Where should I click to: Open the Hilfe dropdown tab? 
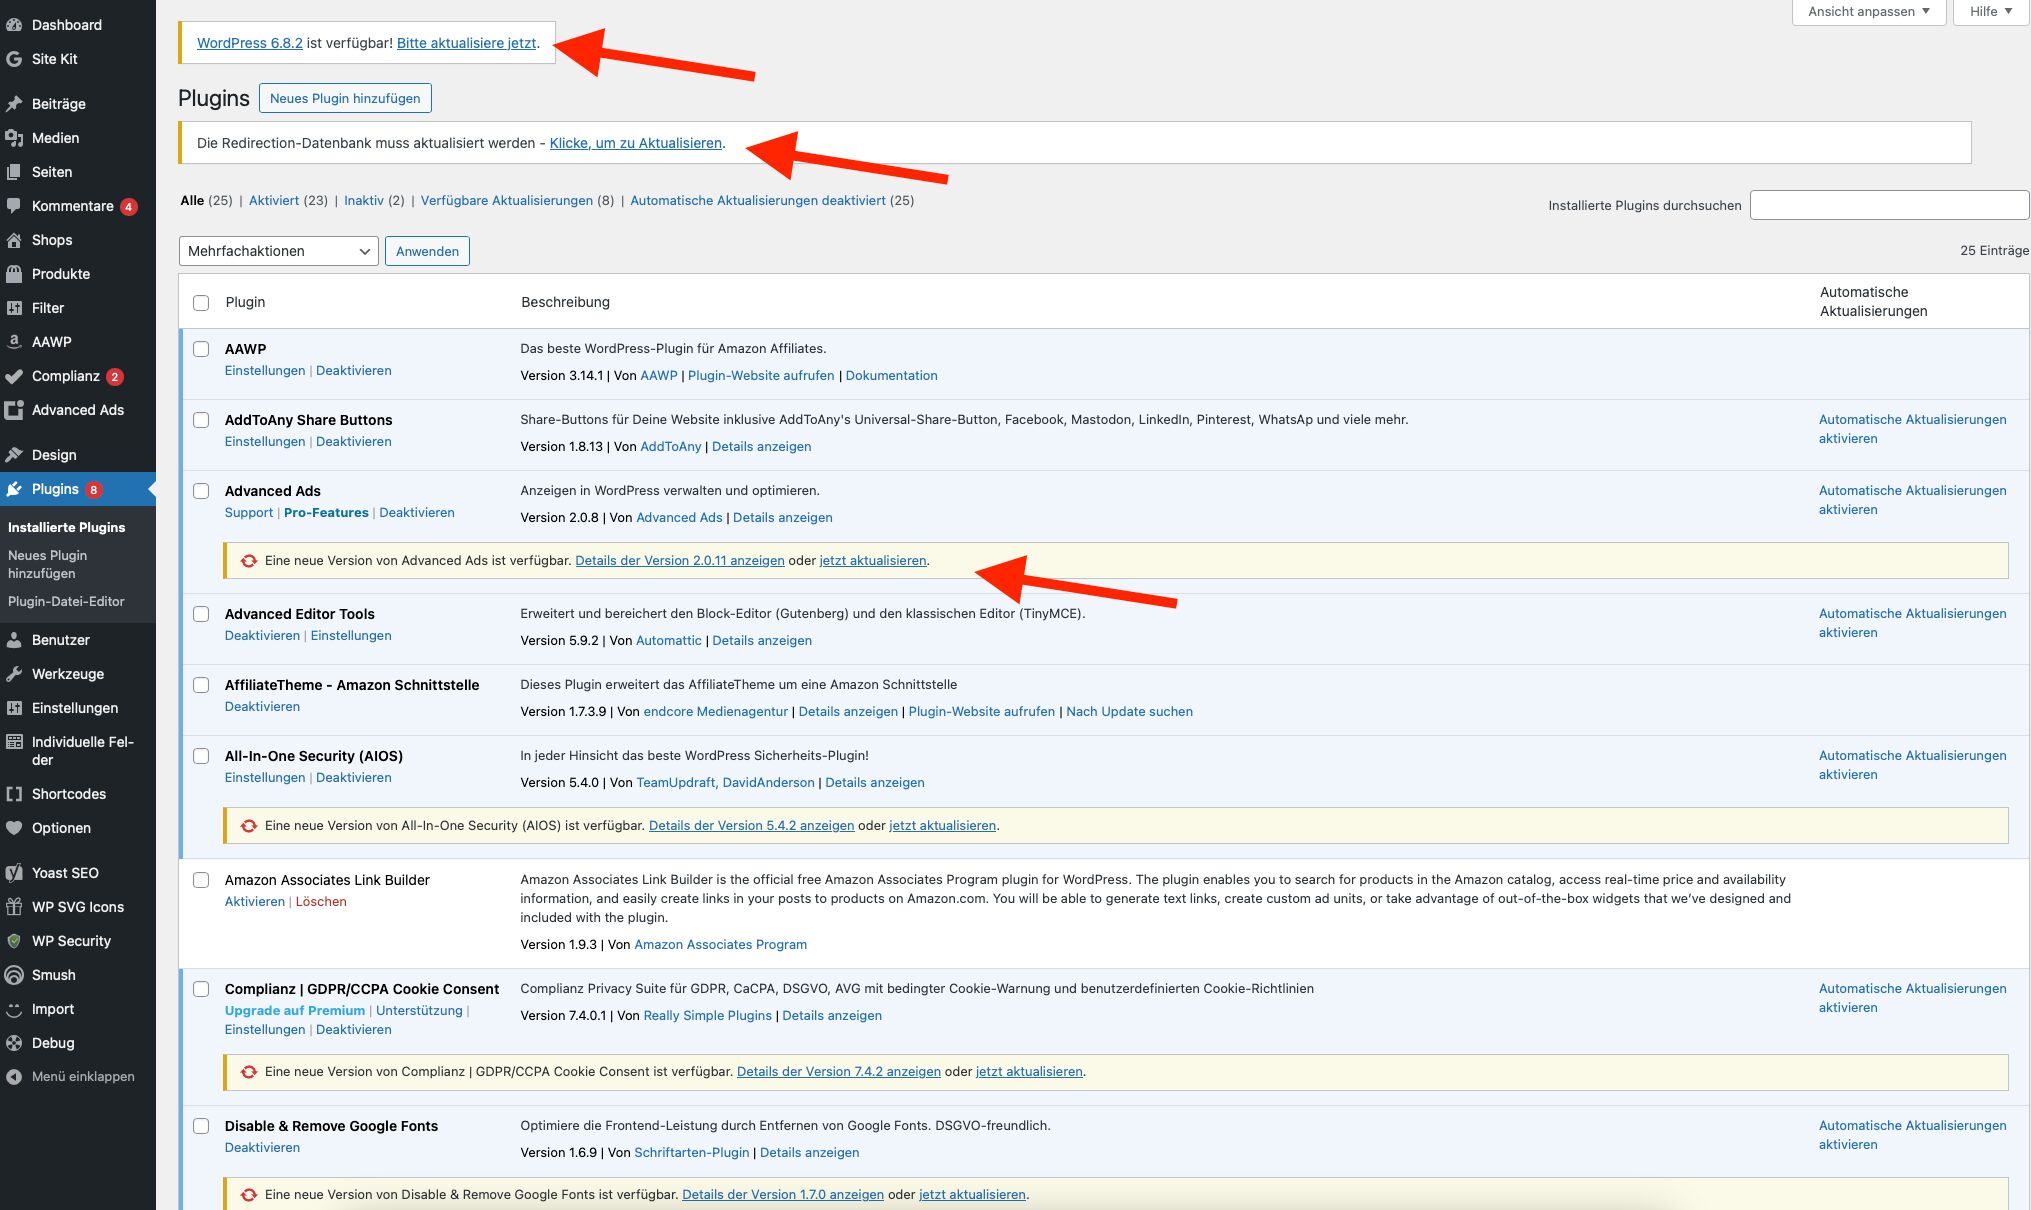(x=1990, y=12)
